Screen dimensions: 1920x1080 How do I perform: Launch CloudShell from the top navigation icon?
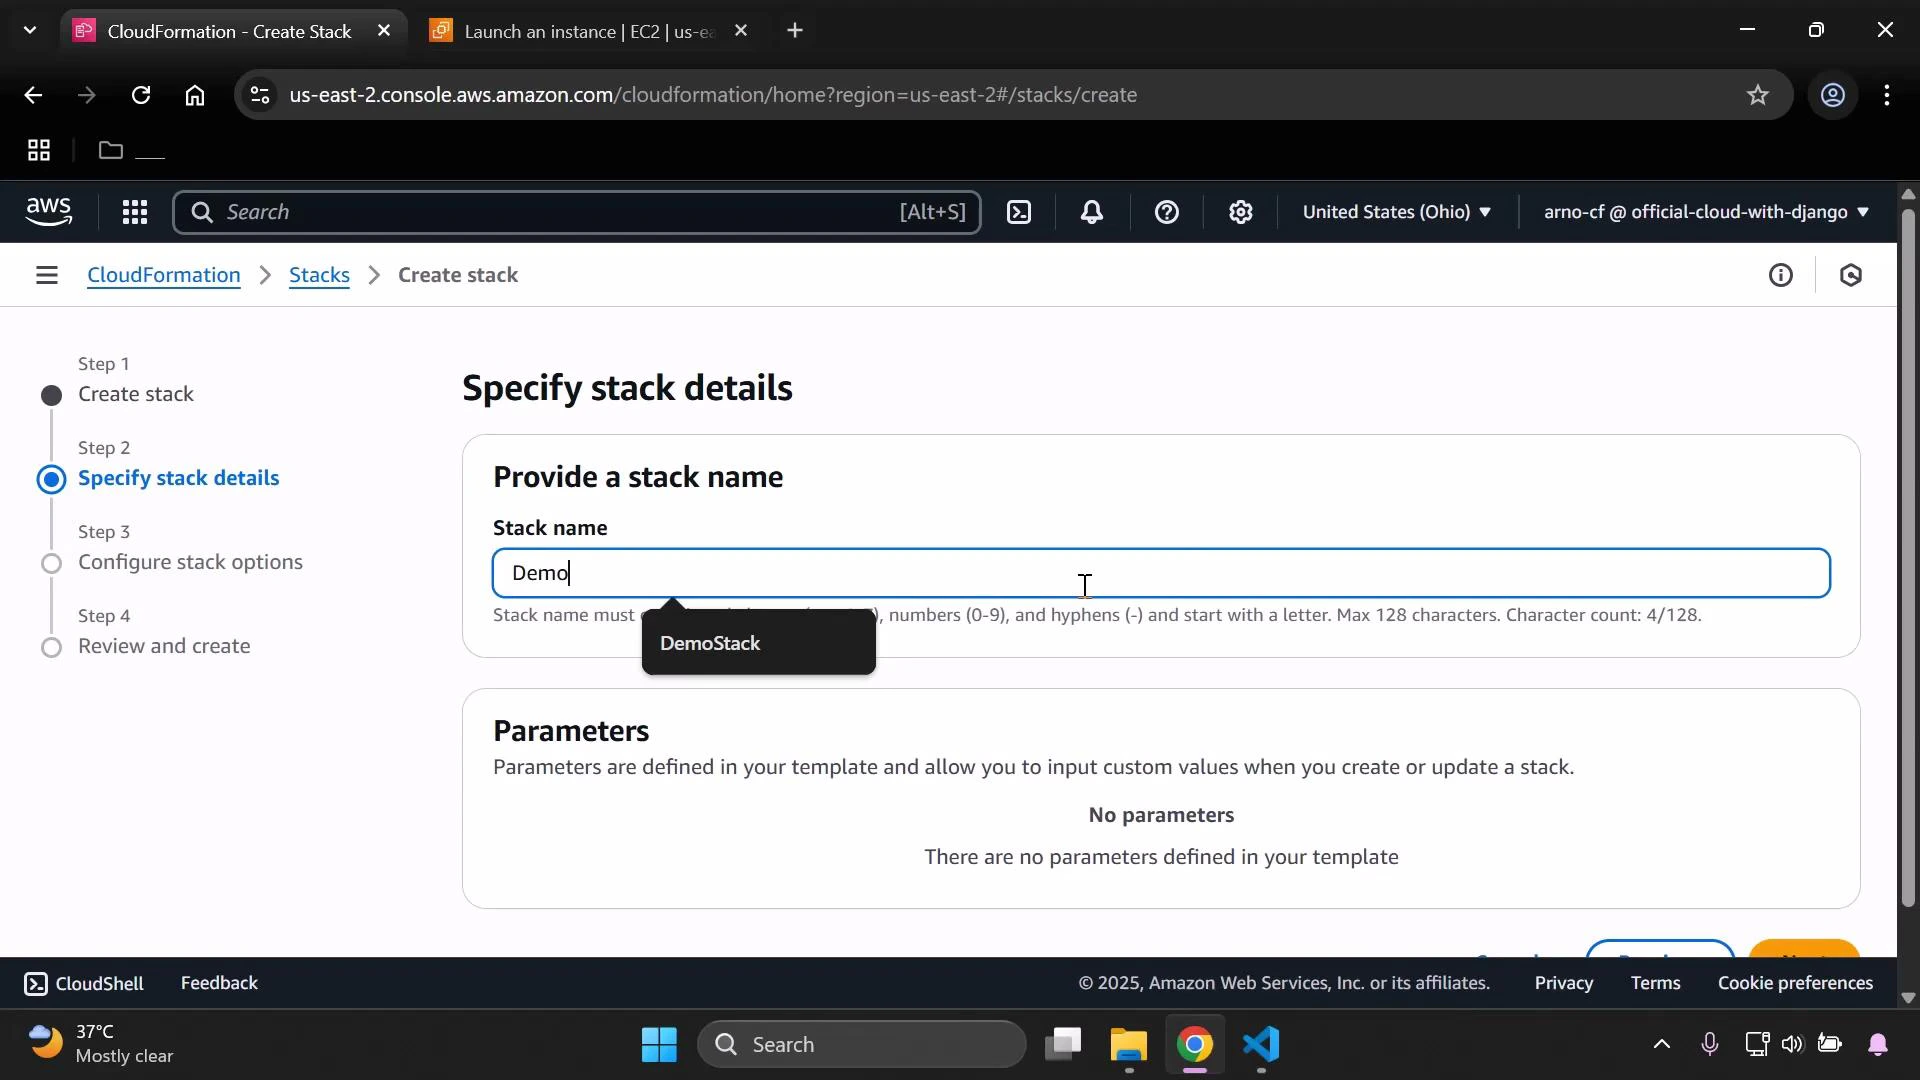coord(1019,212)
